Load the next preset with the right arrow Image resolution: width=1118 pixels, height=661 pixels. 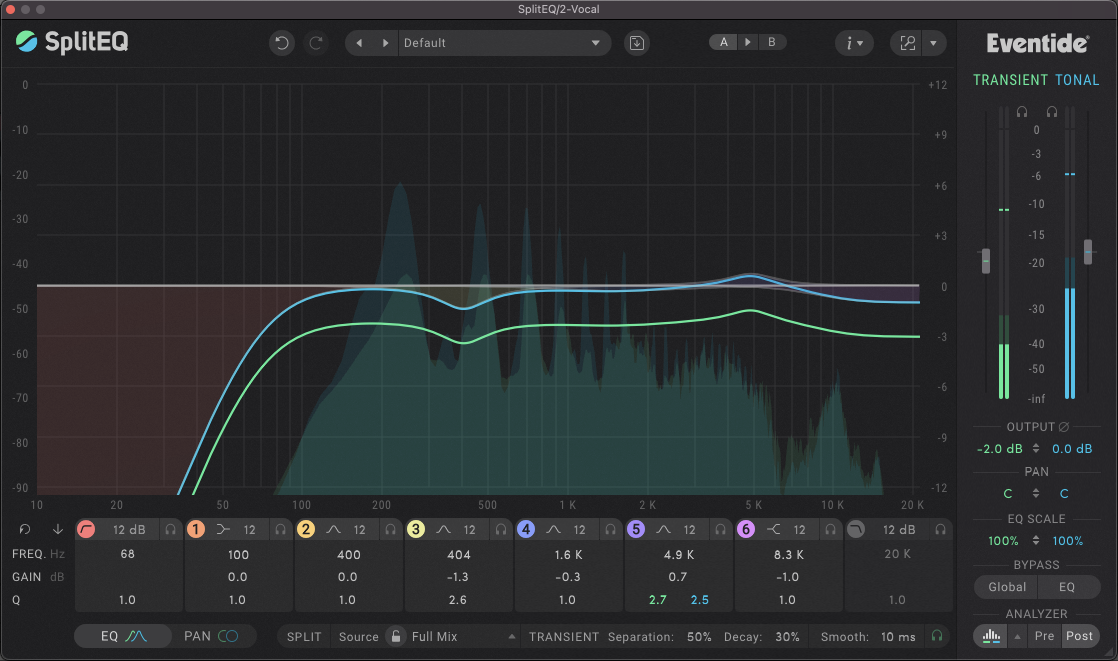[385, 43]
